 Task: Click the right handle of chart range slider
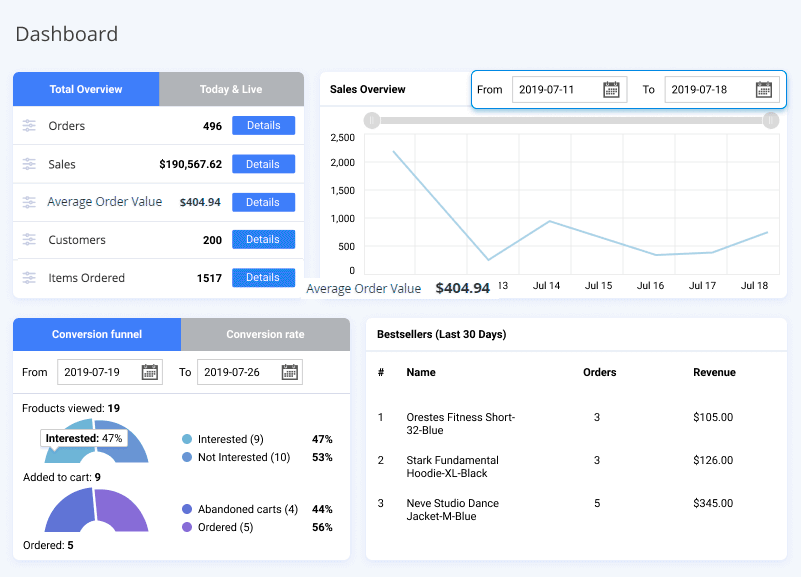(x=770, y=121)
